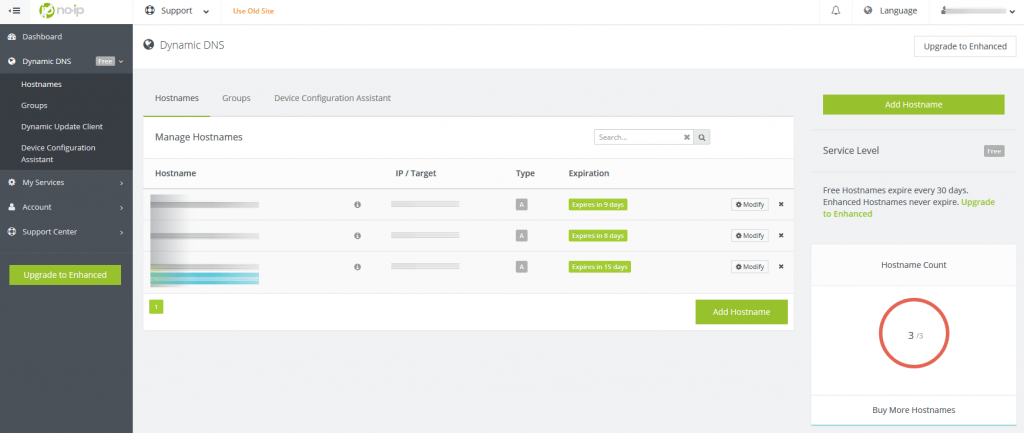Select Groups in the sidebar

(x=34, y=105)
